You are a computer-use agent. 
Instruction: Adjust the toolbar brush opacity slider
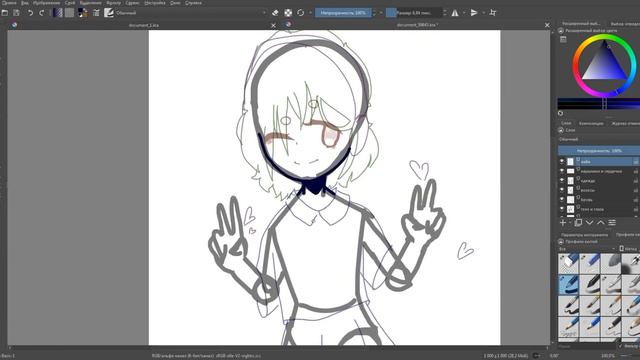343,13
